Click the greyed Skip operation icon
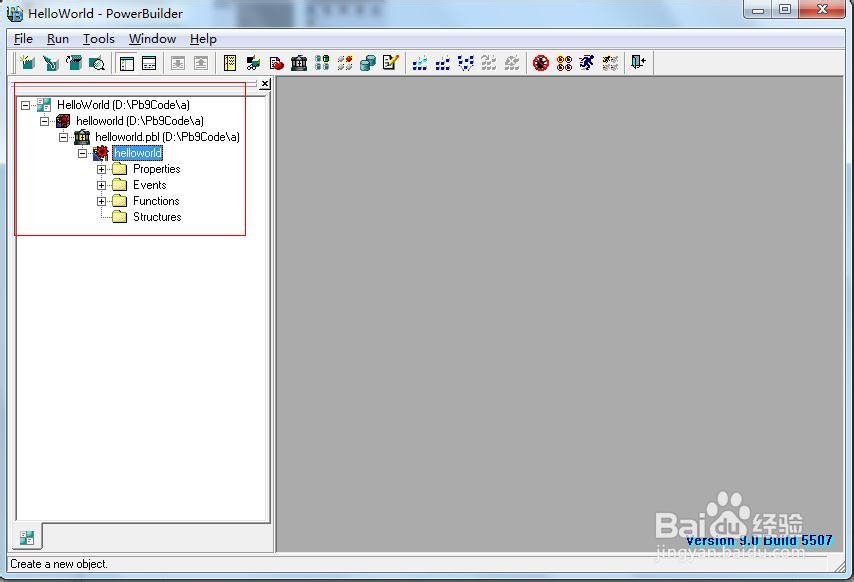The height and width of the screenshot is (582, 854). [x=489, y=63]
